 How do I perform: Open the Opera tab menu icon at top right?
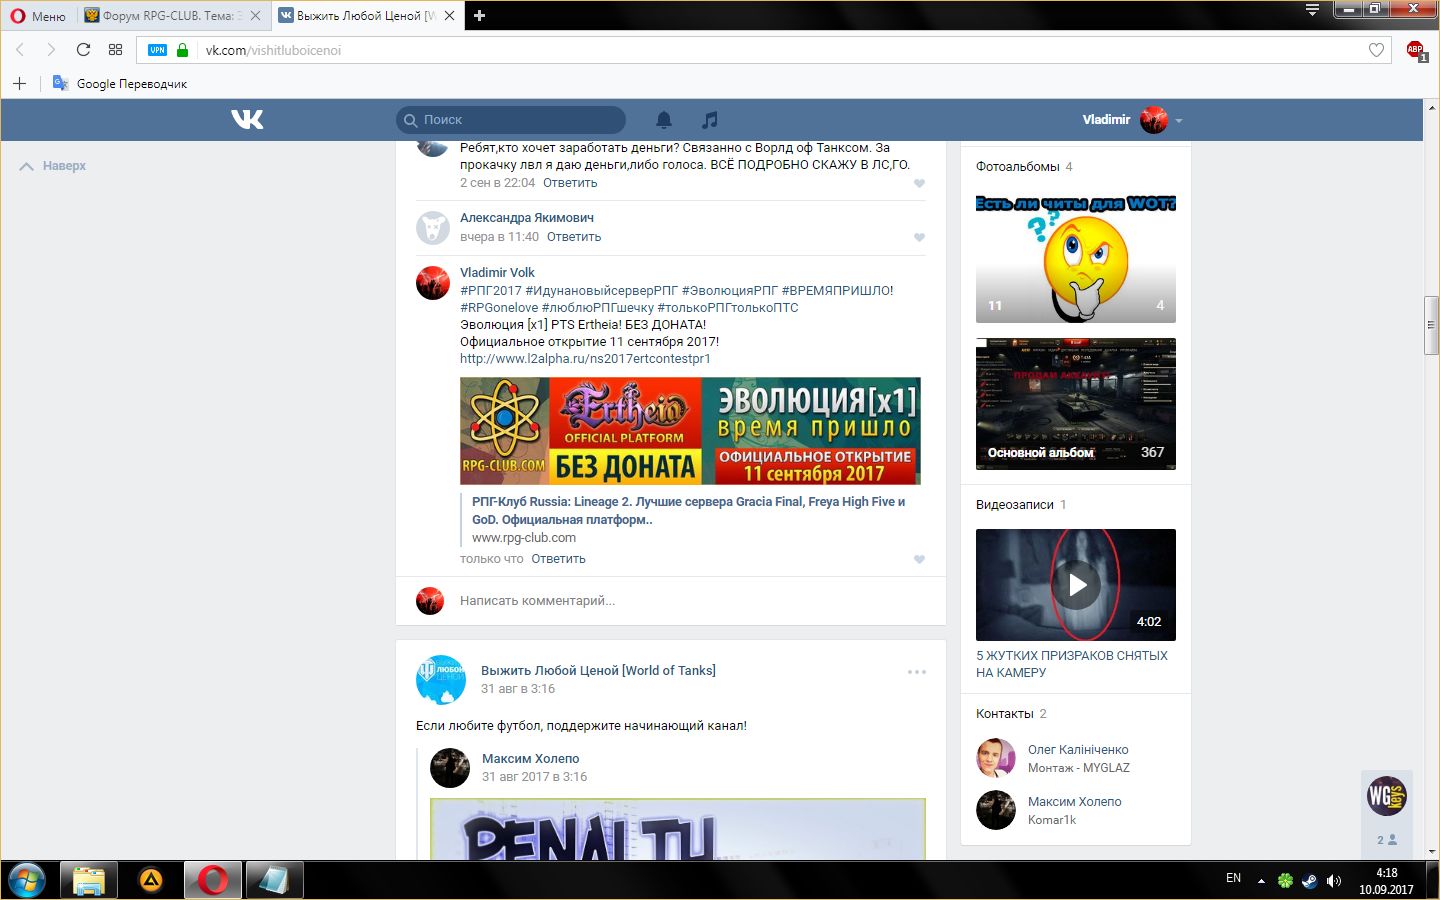1313,10
